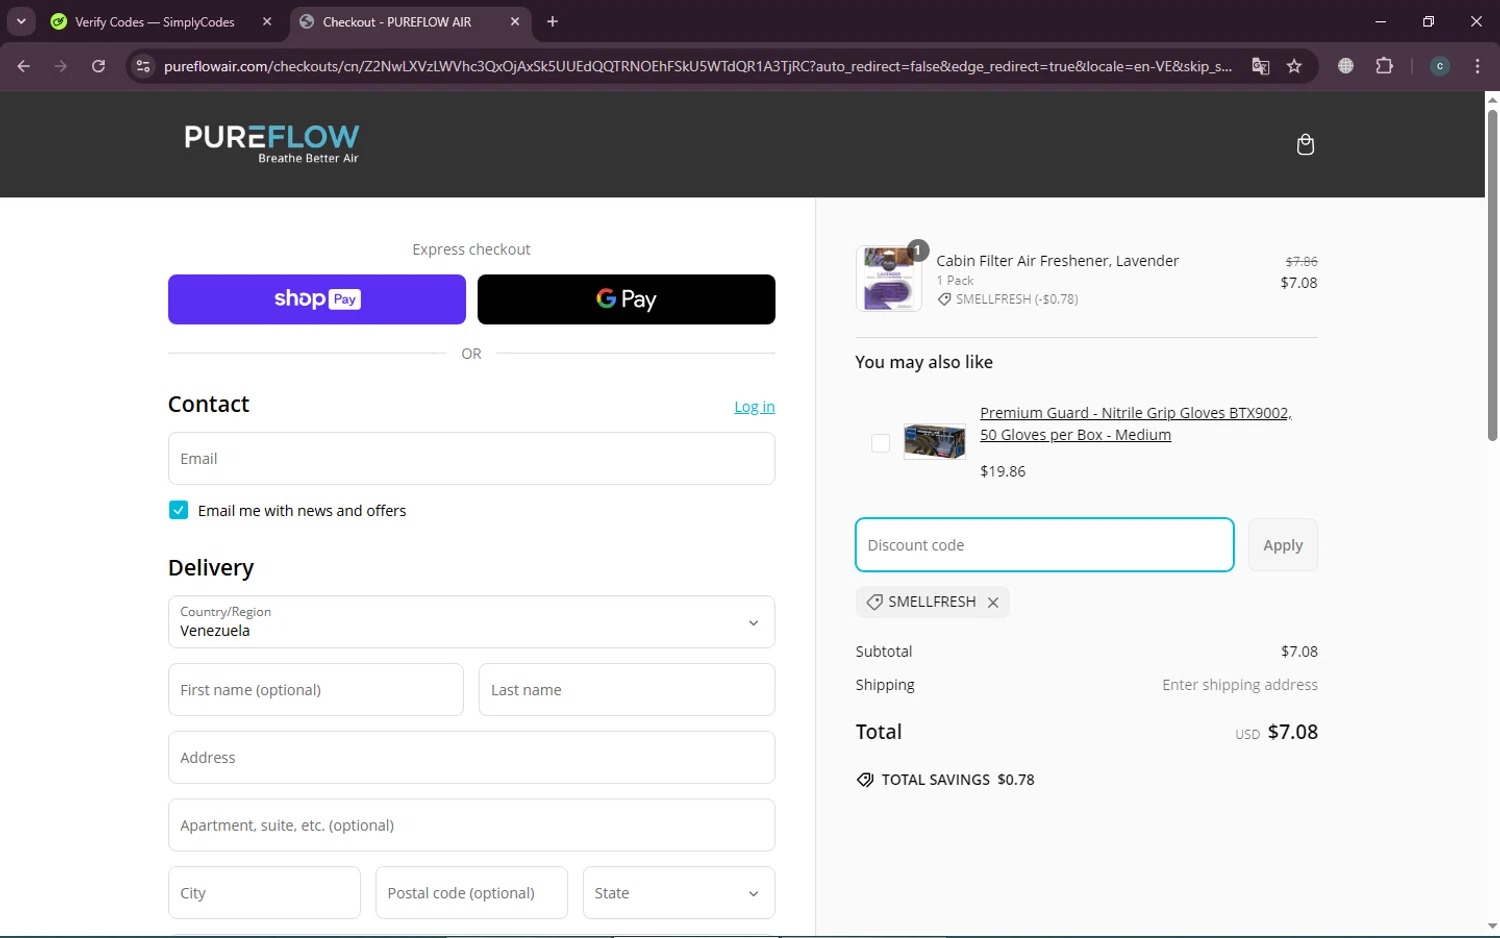This screenshot has width=1500, height=938.
Task: Click the crossed-out $7.86 original price
Action: (x=1301, y=261)
